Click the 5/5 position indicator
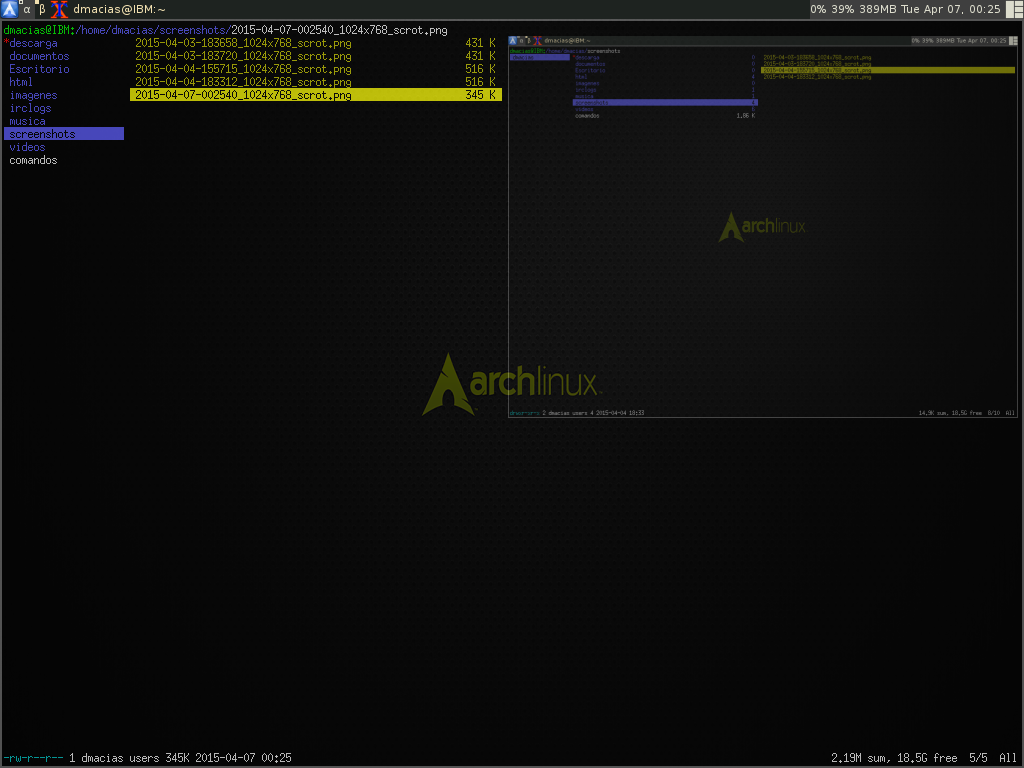This screenshot has width=1024, height=768. tap(978, 758)
